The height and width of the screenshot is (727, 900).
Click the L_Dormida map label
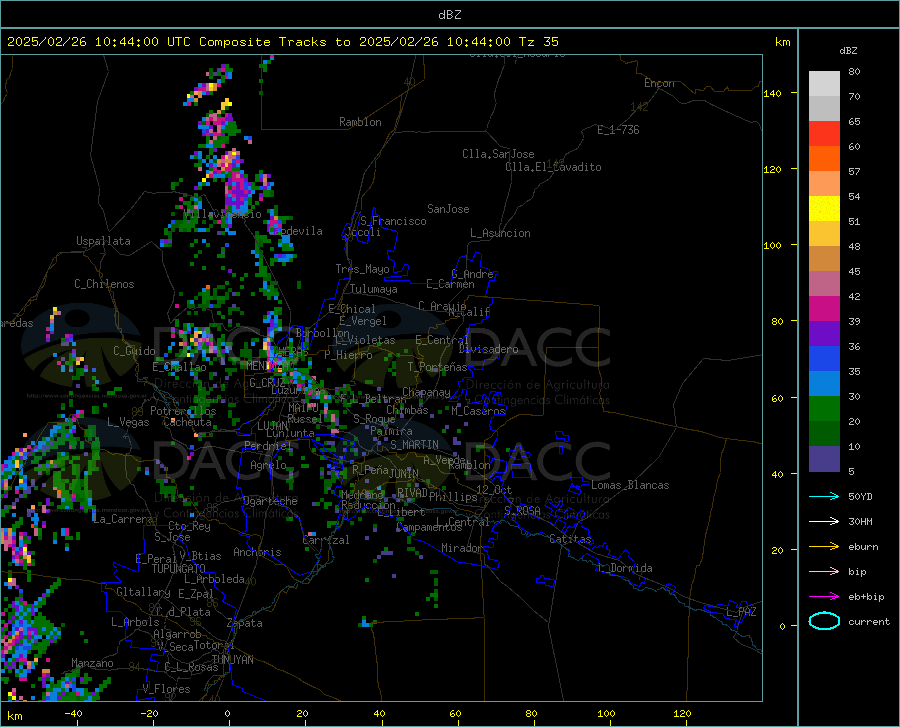click(x=625, y=568)
